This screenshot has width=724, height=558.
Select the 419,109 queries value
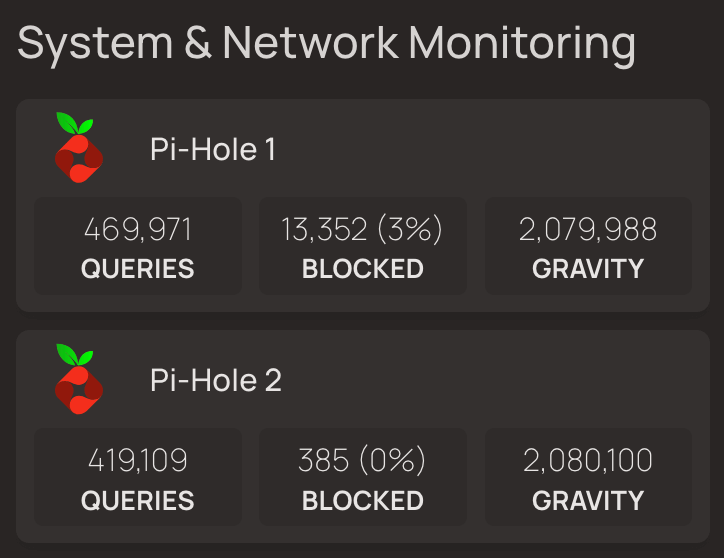click(x=138, y=461)
